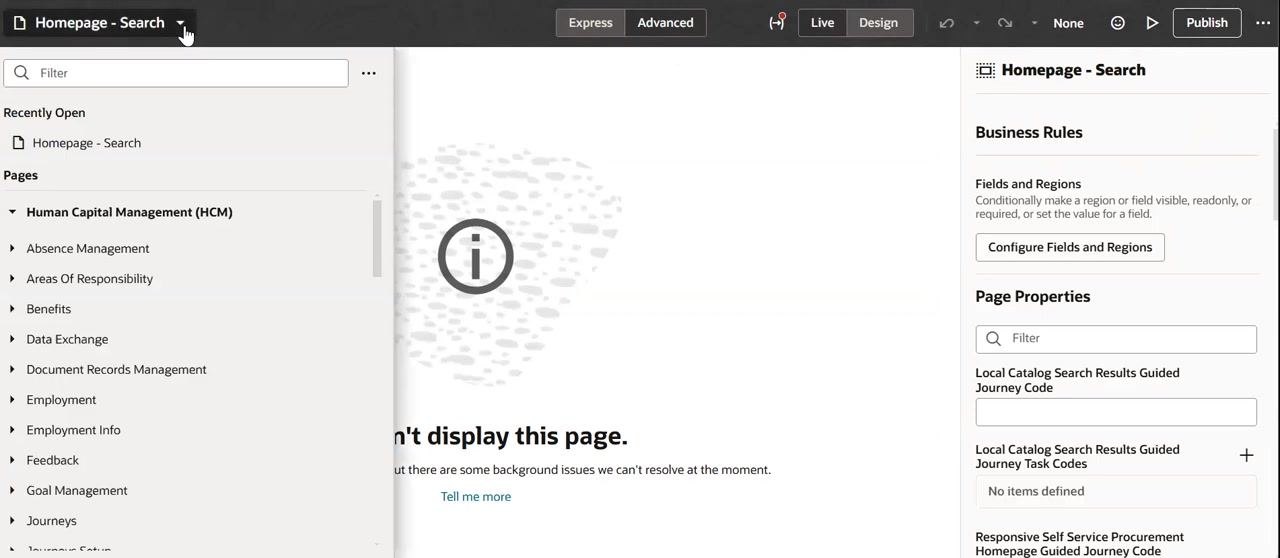
Task: Click the Business Rules heading
Action: tap(1029, 132)
